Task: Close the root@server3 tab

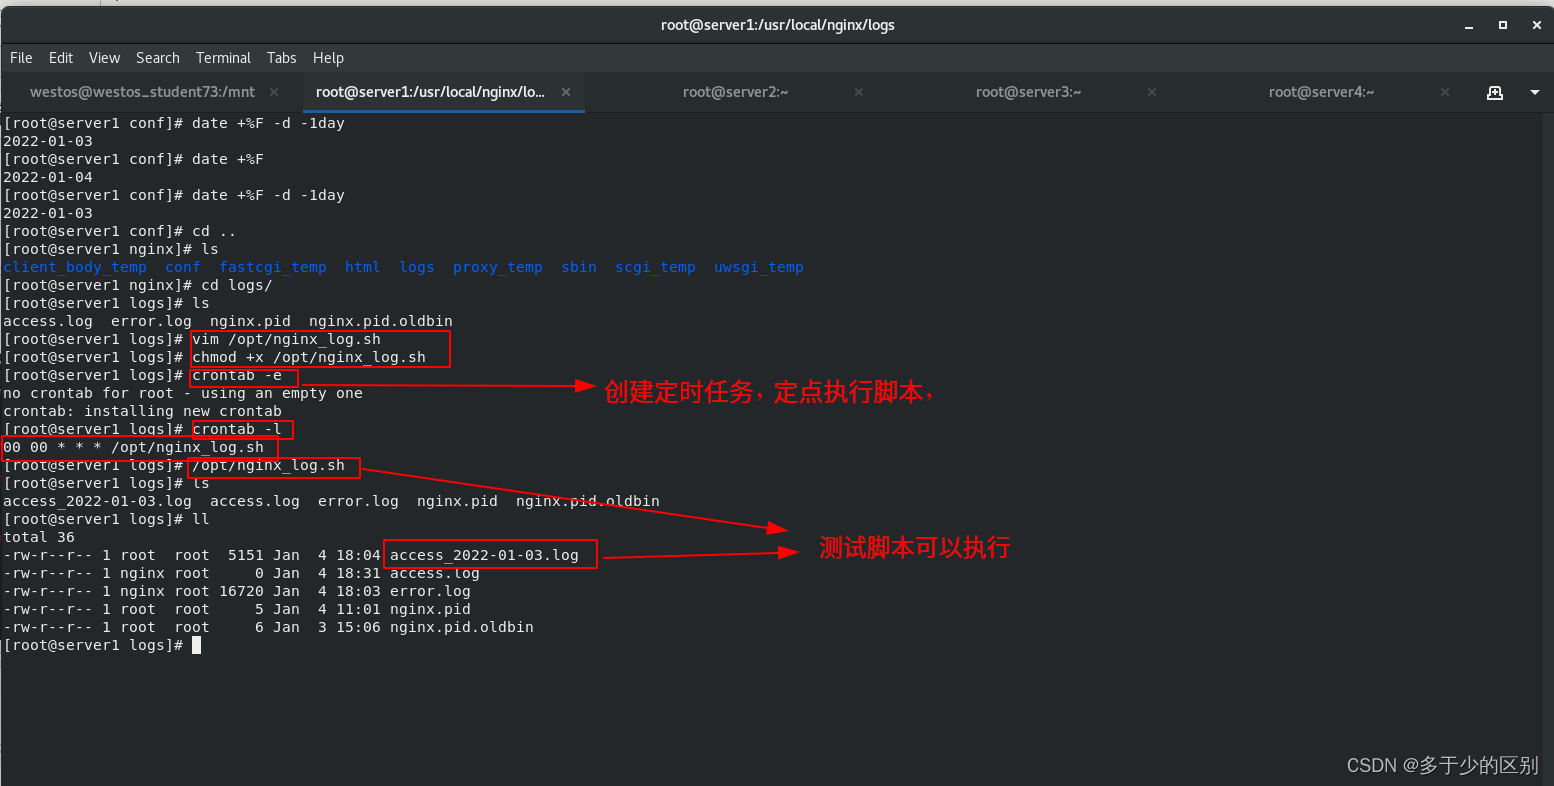Action: (x=1152, y=92)
